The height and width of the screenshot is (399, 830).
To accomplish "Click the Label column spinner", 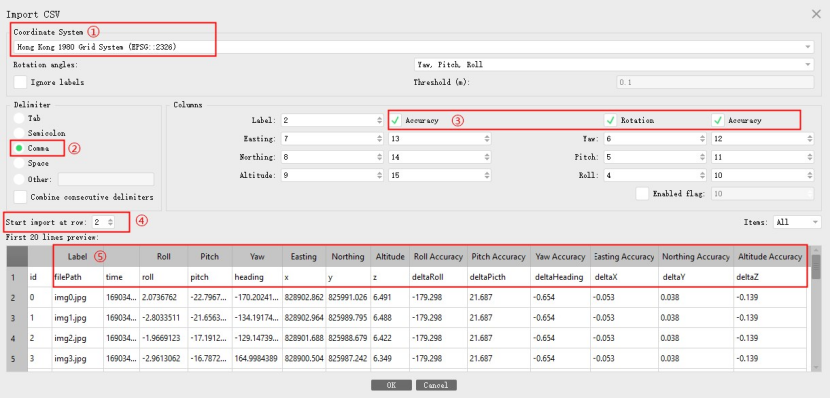I will pyautogui.click(x=332, y=121).
